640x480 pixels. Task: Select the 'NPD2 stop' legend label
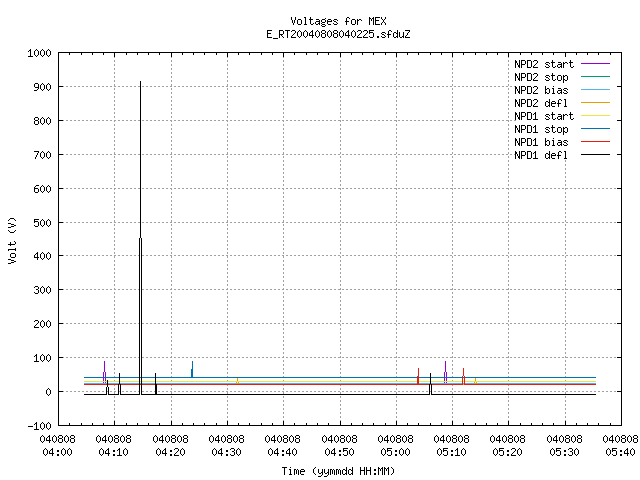(541, 77)
